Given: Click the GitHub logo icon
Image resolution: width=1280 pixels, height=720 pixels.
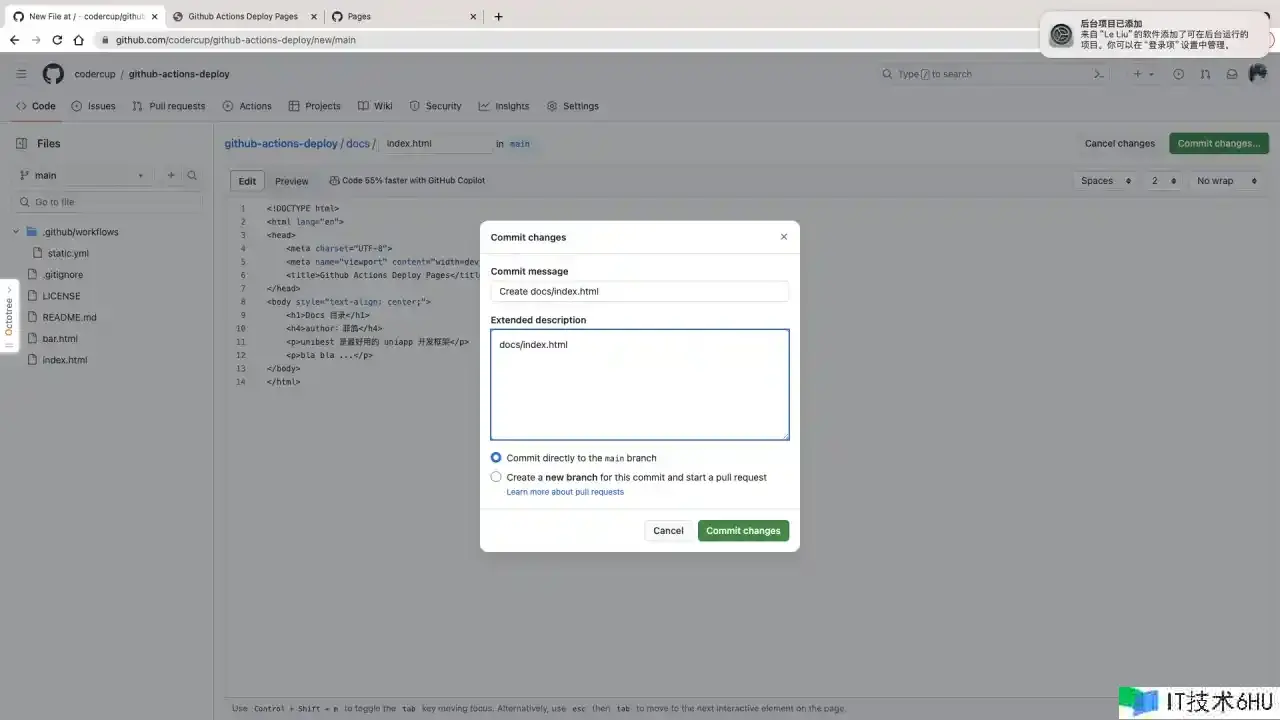Looking at the screenshot, I should point(53,74).
